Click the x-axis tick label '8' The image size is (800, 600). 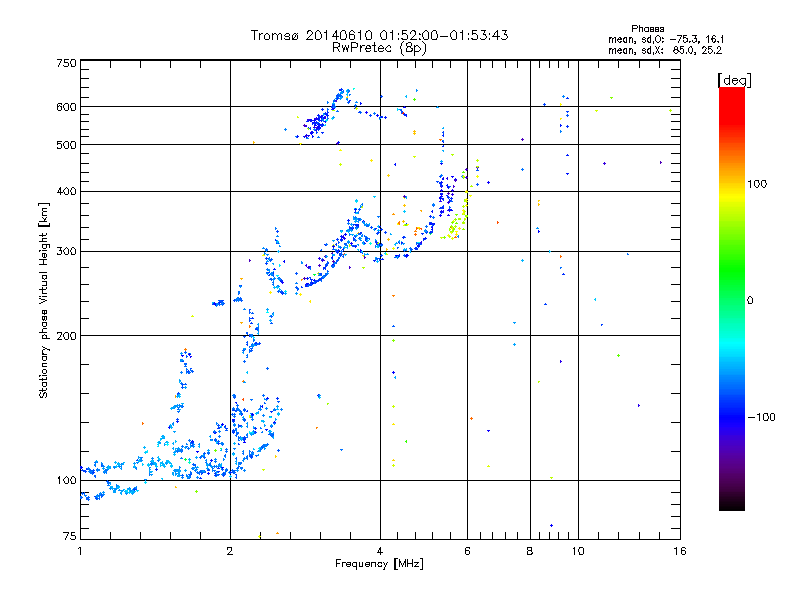(530, 551)
